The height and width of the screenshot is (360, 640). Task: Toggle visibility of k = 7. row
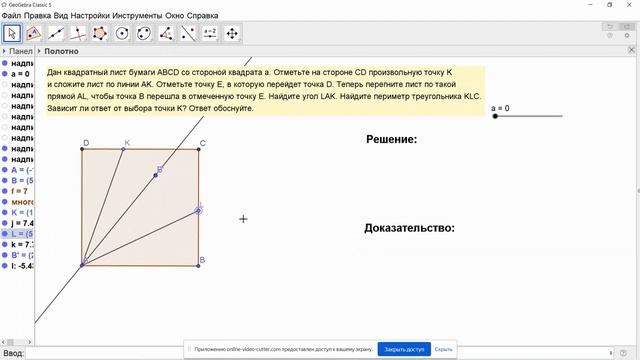tap(5, 244)
